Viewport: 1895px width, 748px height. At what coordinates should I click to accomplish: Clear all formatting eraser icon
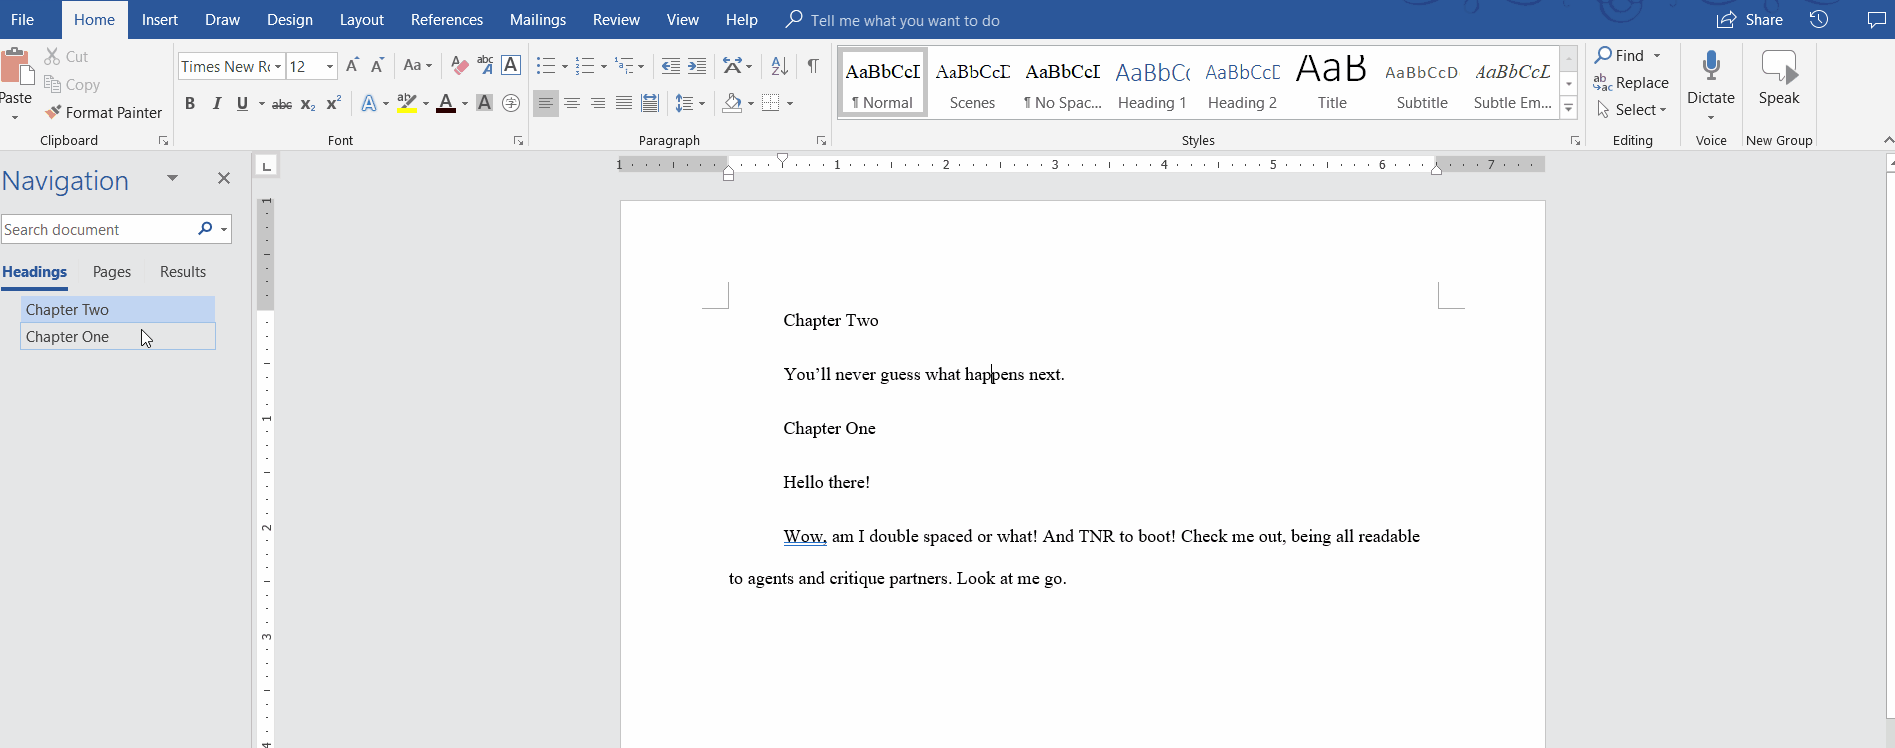459,66
